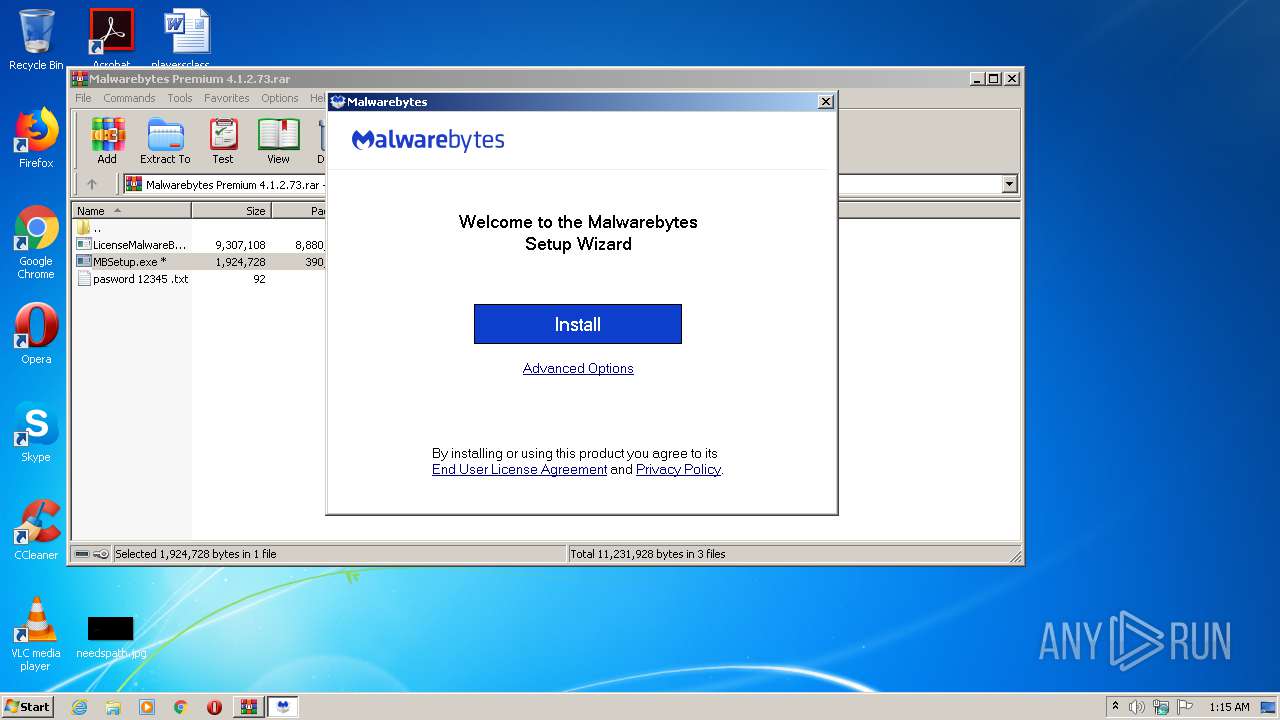Open the Recycle Bin desktop icon
The width and height of the screenshot is (1280, 720).
coord(36,40)
